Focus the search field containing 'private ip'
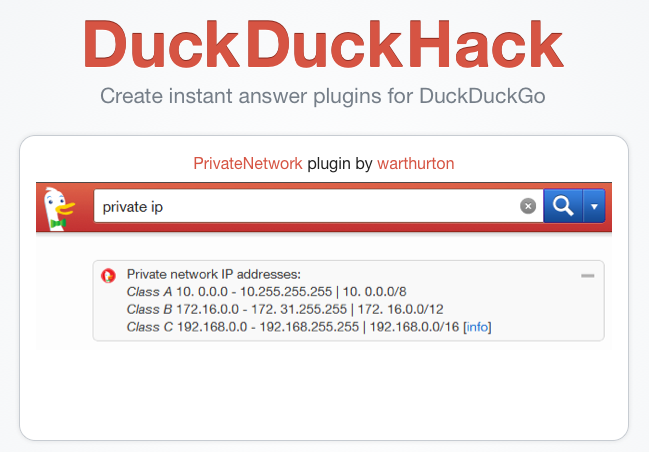This screenshot has width=649, height=452. [x=306, y=206]
